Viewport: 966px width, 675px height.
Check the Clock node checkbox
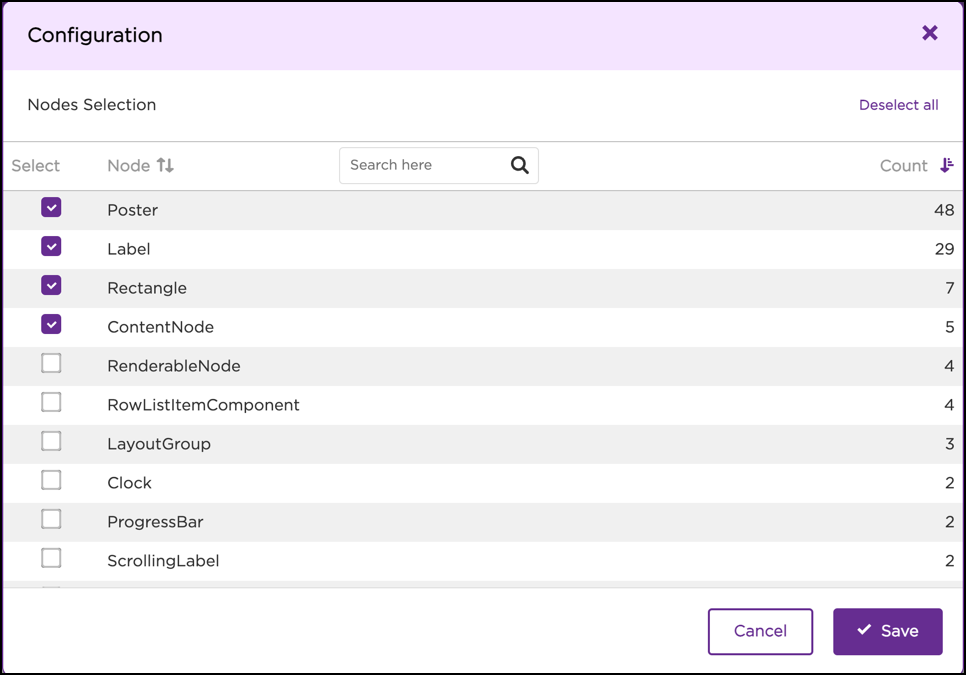click(x=51, y=480)
